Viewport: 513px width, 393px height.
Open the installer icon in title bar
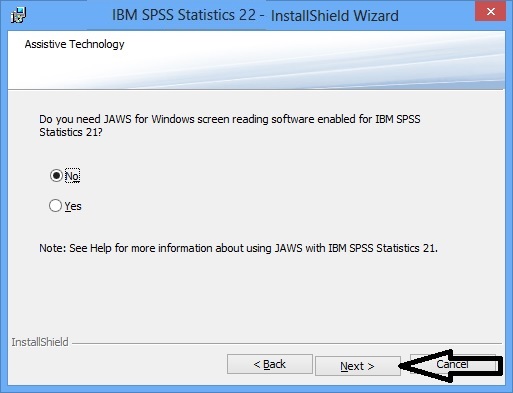point(18,15)
